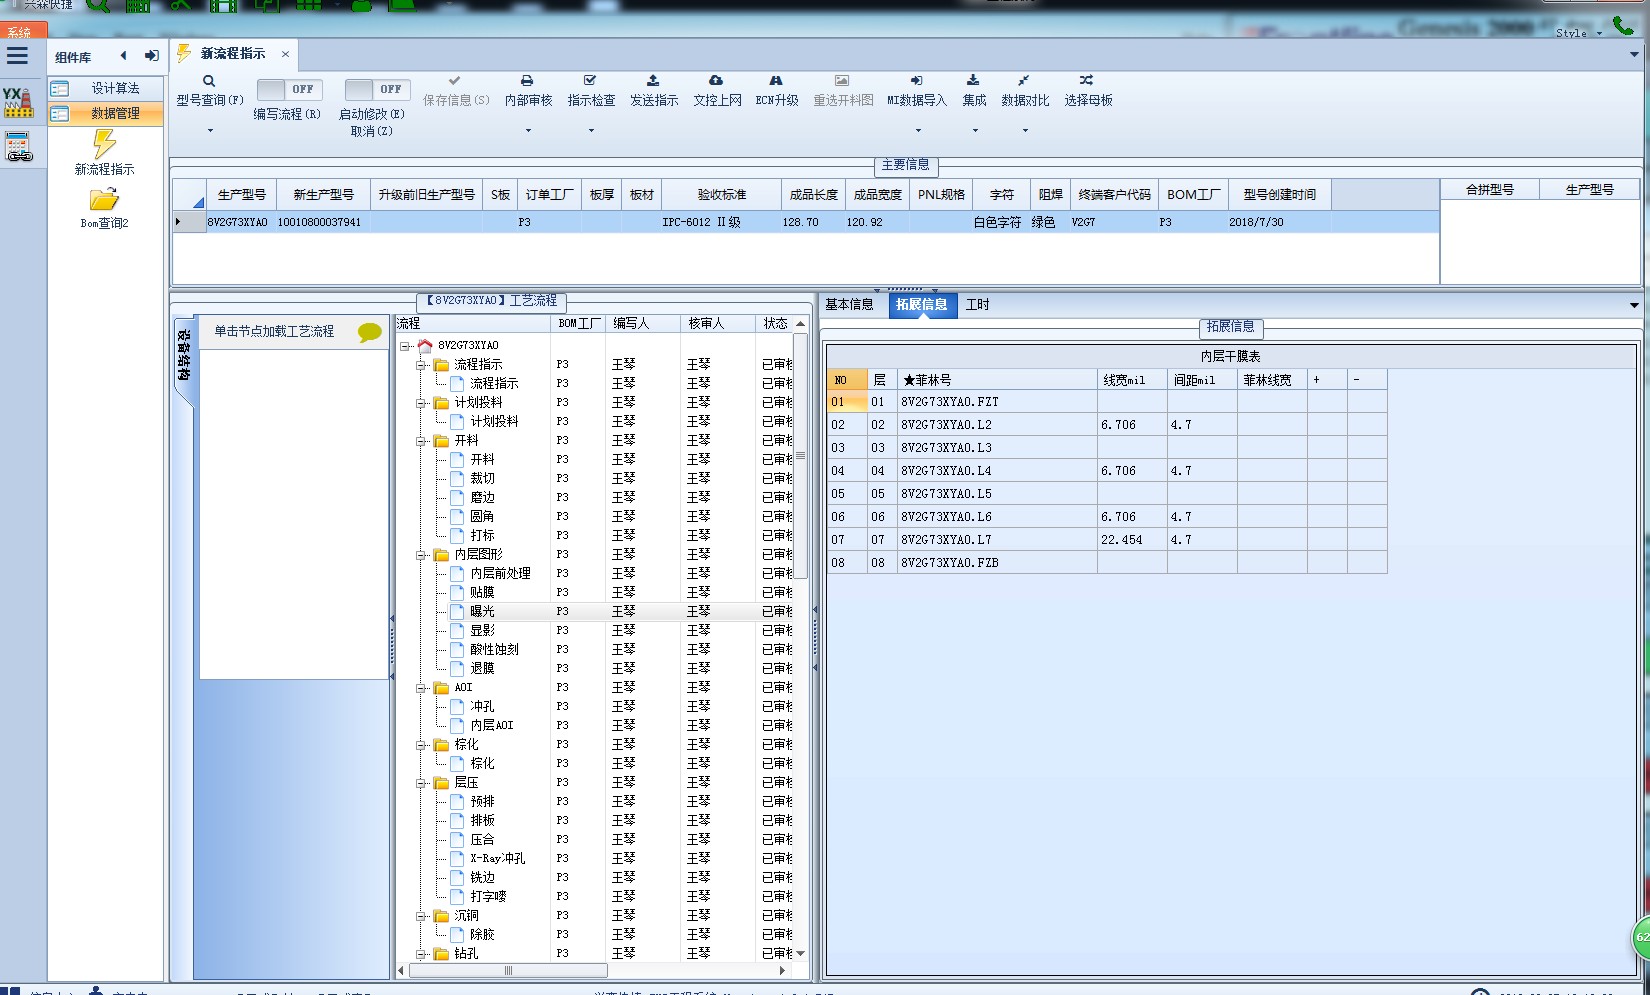The image size is (1650, 995).
Task: Click the 重选开料图 image icon
Action: coord(842,80)
